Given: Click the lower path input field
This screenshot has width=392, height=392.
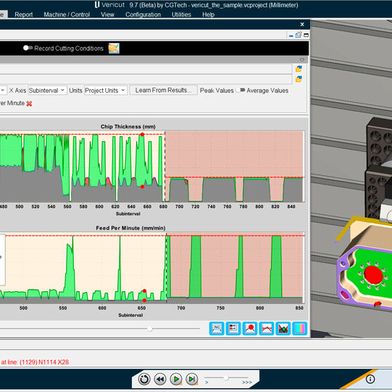Looking at the screenshot, I should coord(146,79).
